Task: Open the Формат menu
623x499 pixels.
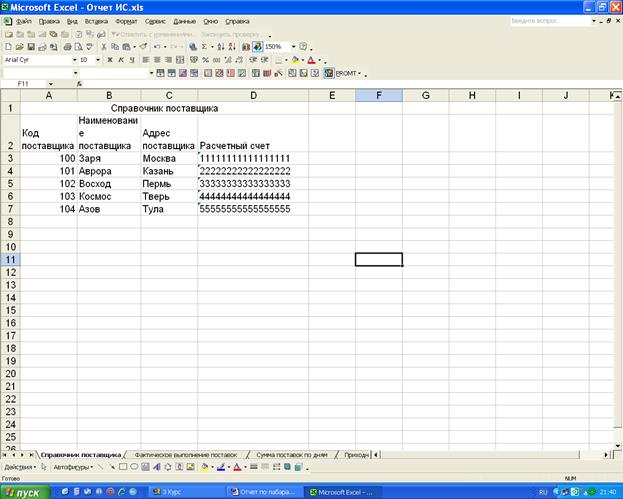Action: click(126, 21)
